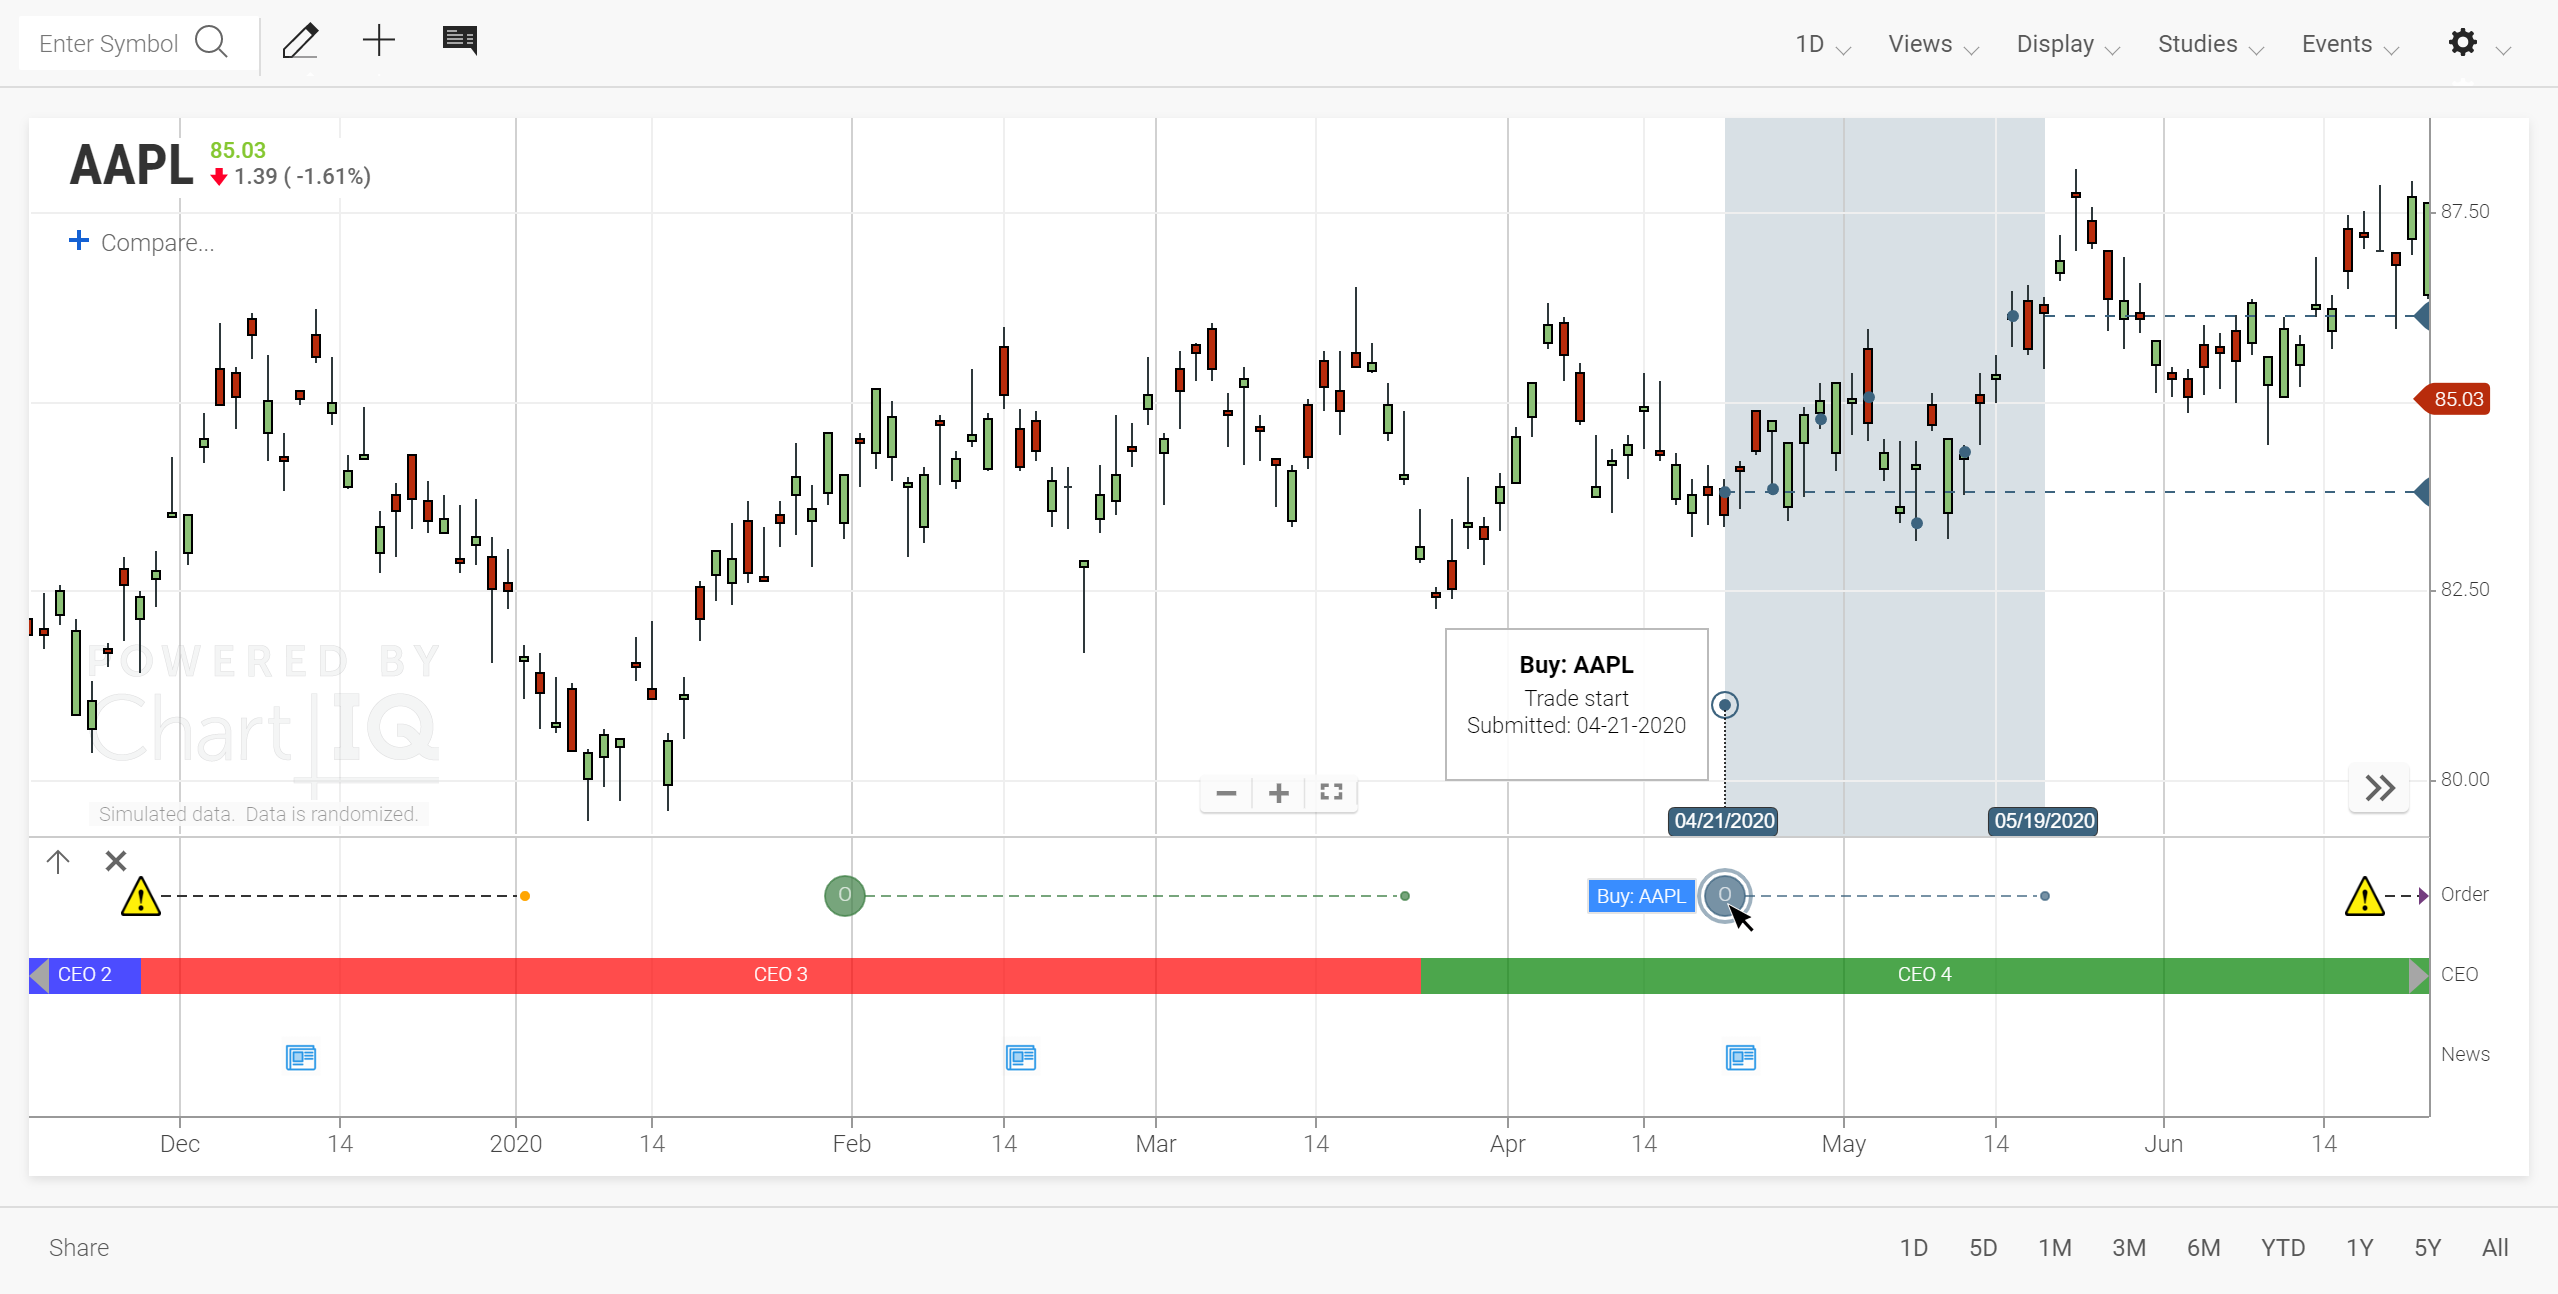2558x1294 pixels.
Task: Open the drawing pencil tool
Action: [x=300, y=41]
